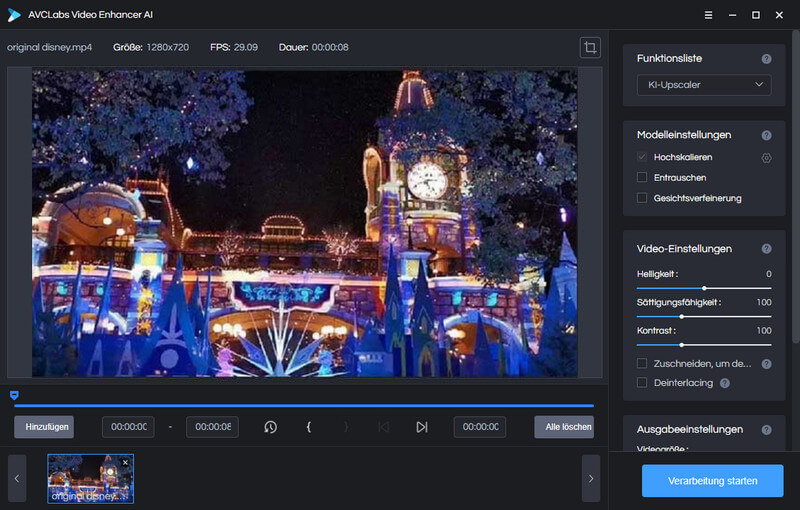The width and height of the screenshot is (800, 510).
Task: Start processing with Verarbeitung starten
Action: 713,480
